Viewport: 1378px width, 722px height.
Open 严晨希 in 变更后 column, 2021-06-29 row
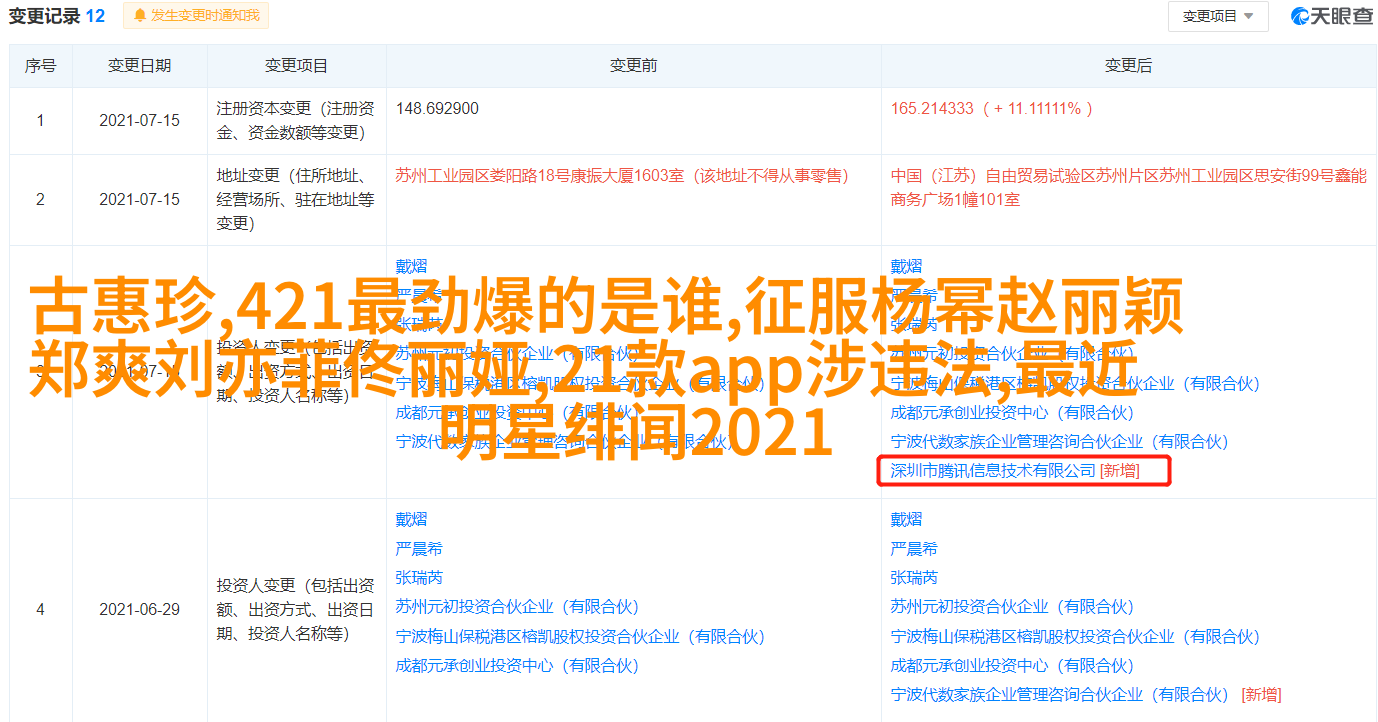tap(914, 548)
